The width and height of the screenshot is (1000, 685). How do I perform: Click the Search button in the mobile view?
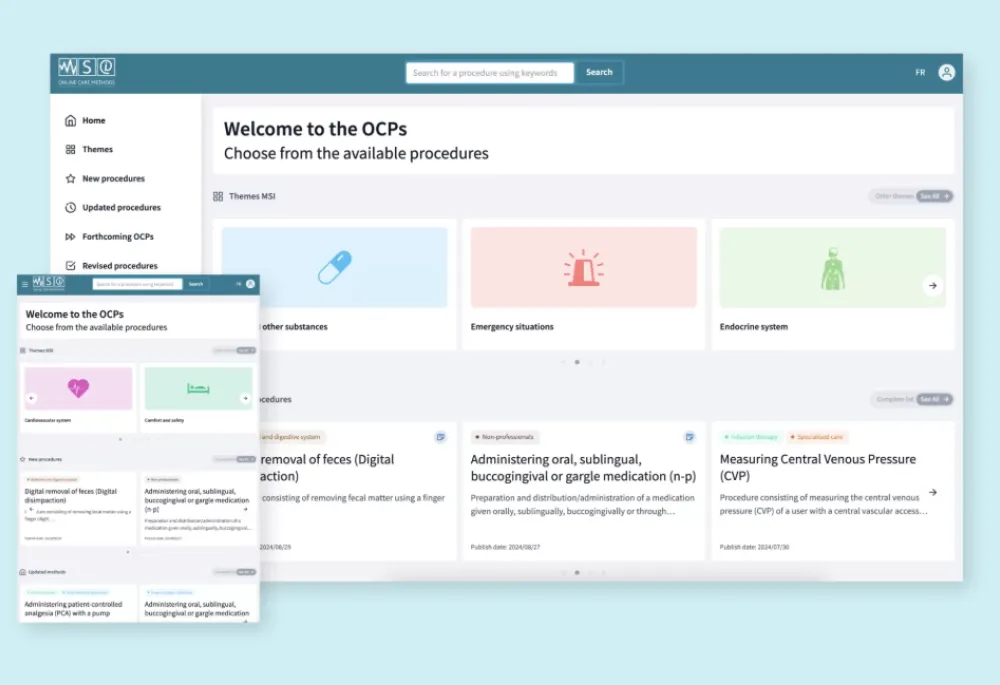(x=196, y=284)
